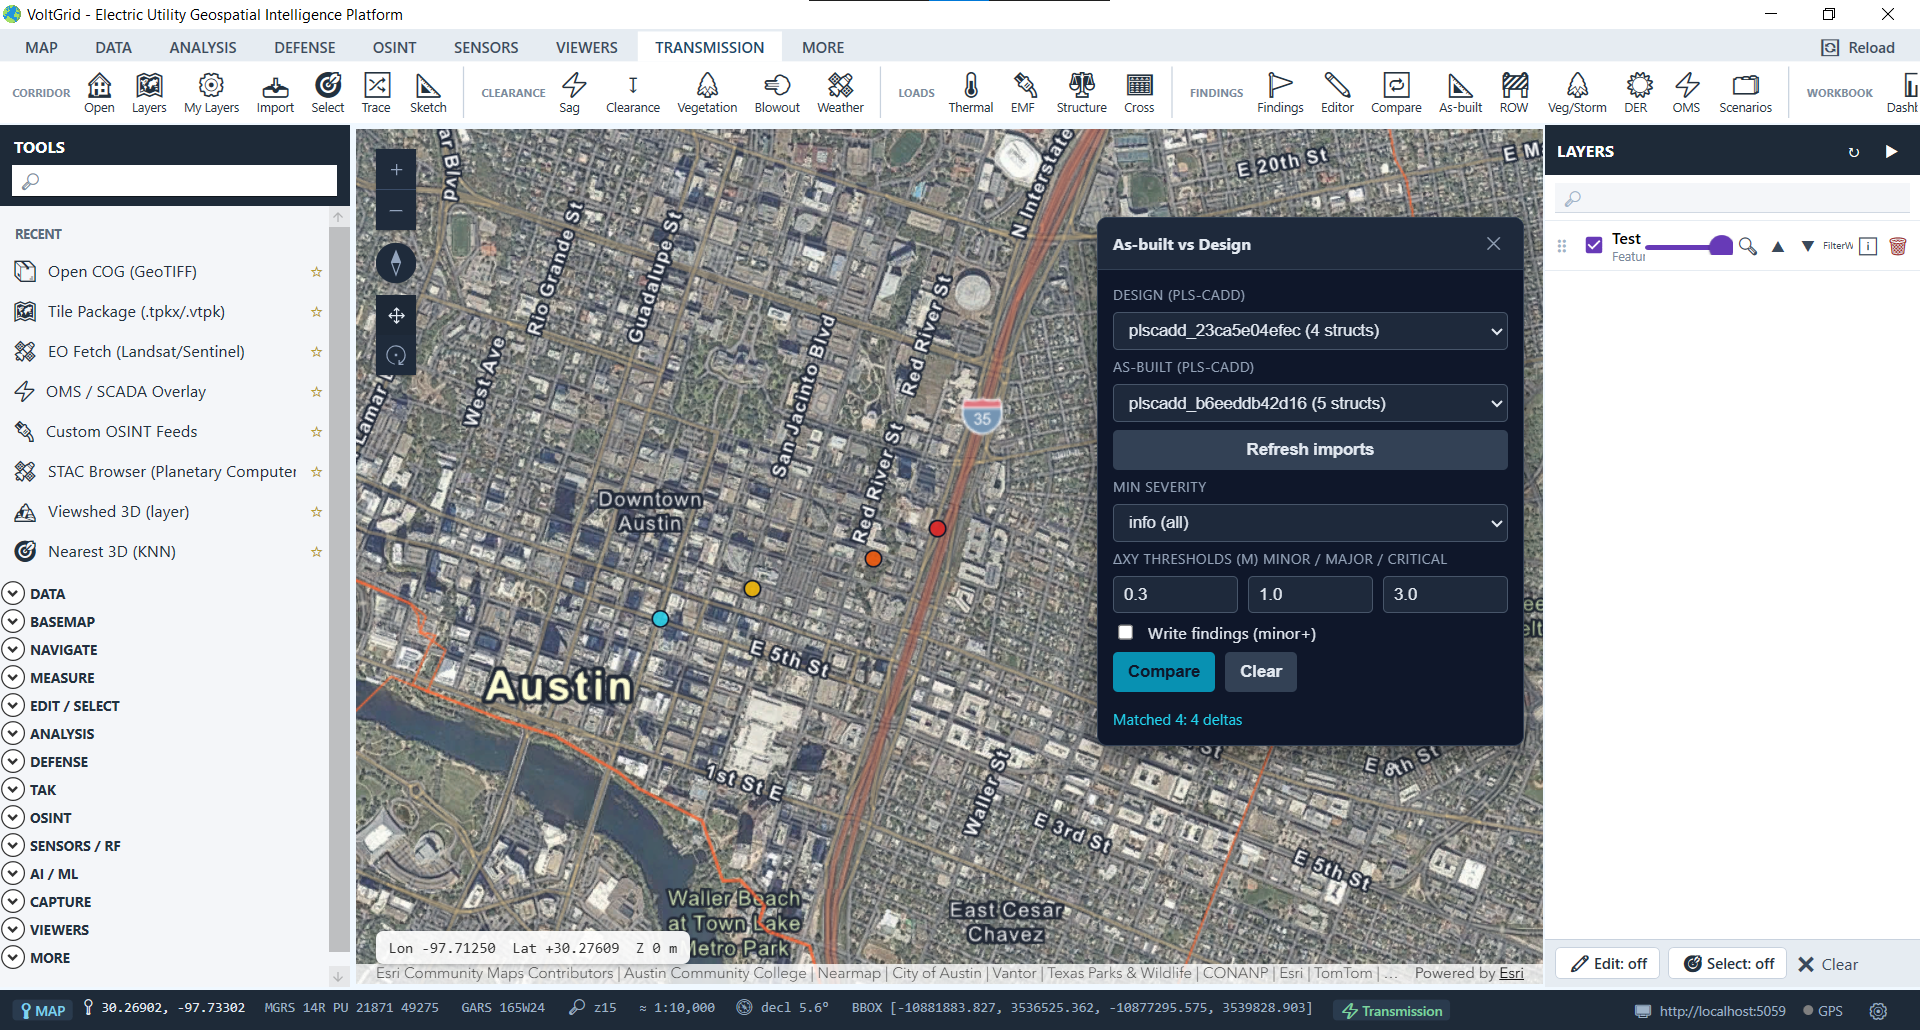Switch to the ANALYSIS tab
This screenshot has width=1920, height=1030.
click(203, 48)
